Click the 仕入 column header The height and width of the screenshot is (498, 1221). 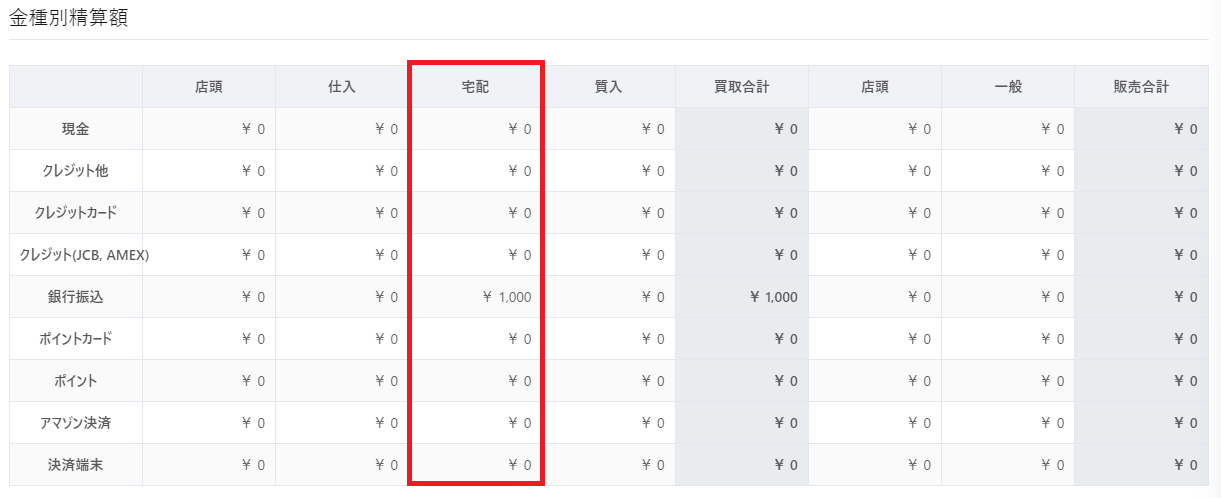click(x=342, y=87)
